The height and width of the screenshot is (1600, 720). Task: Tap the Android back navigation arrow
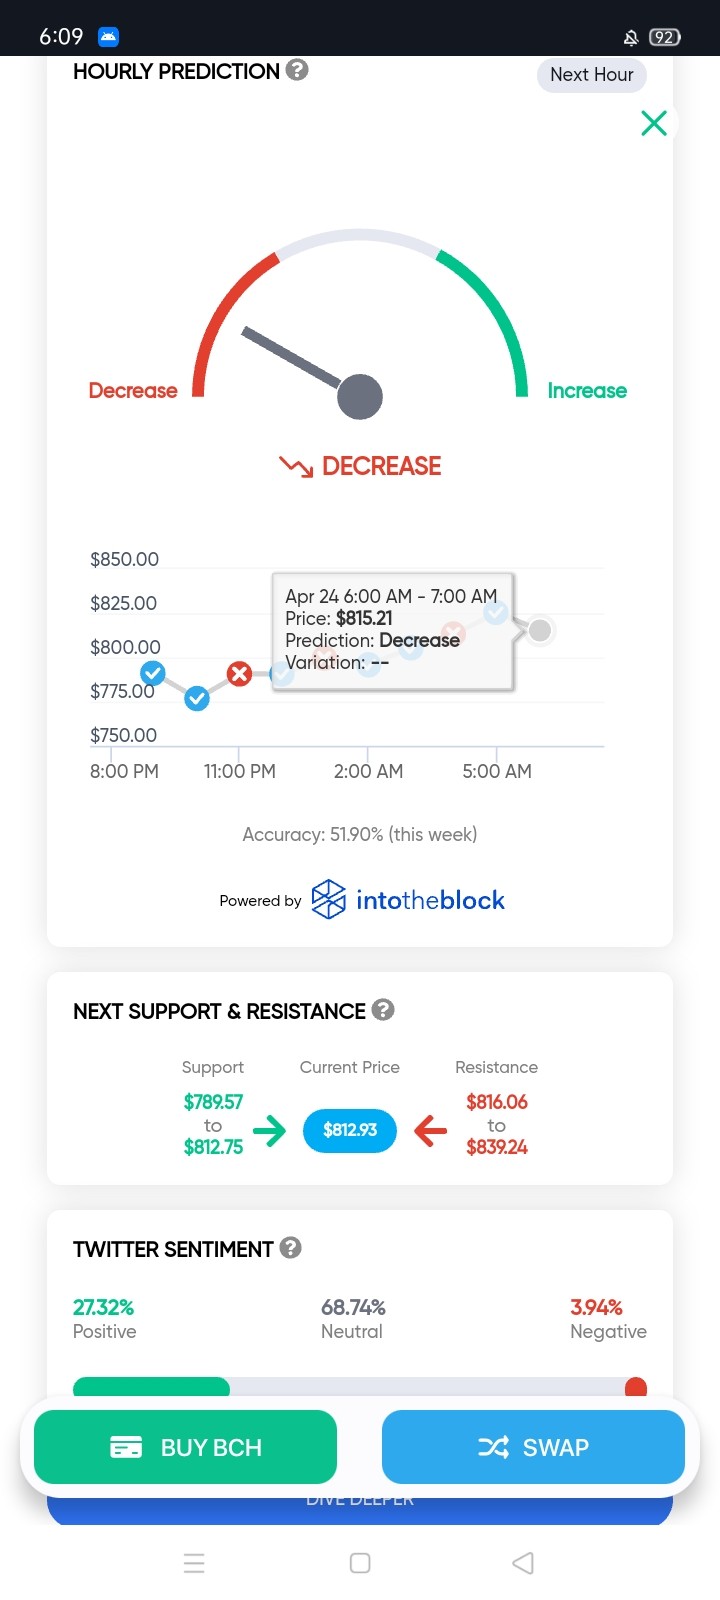pos(523,1563)
